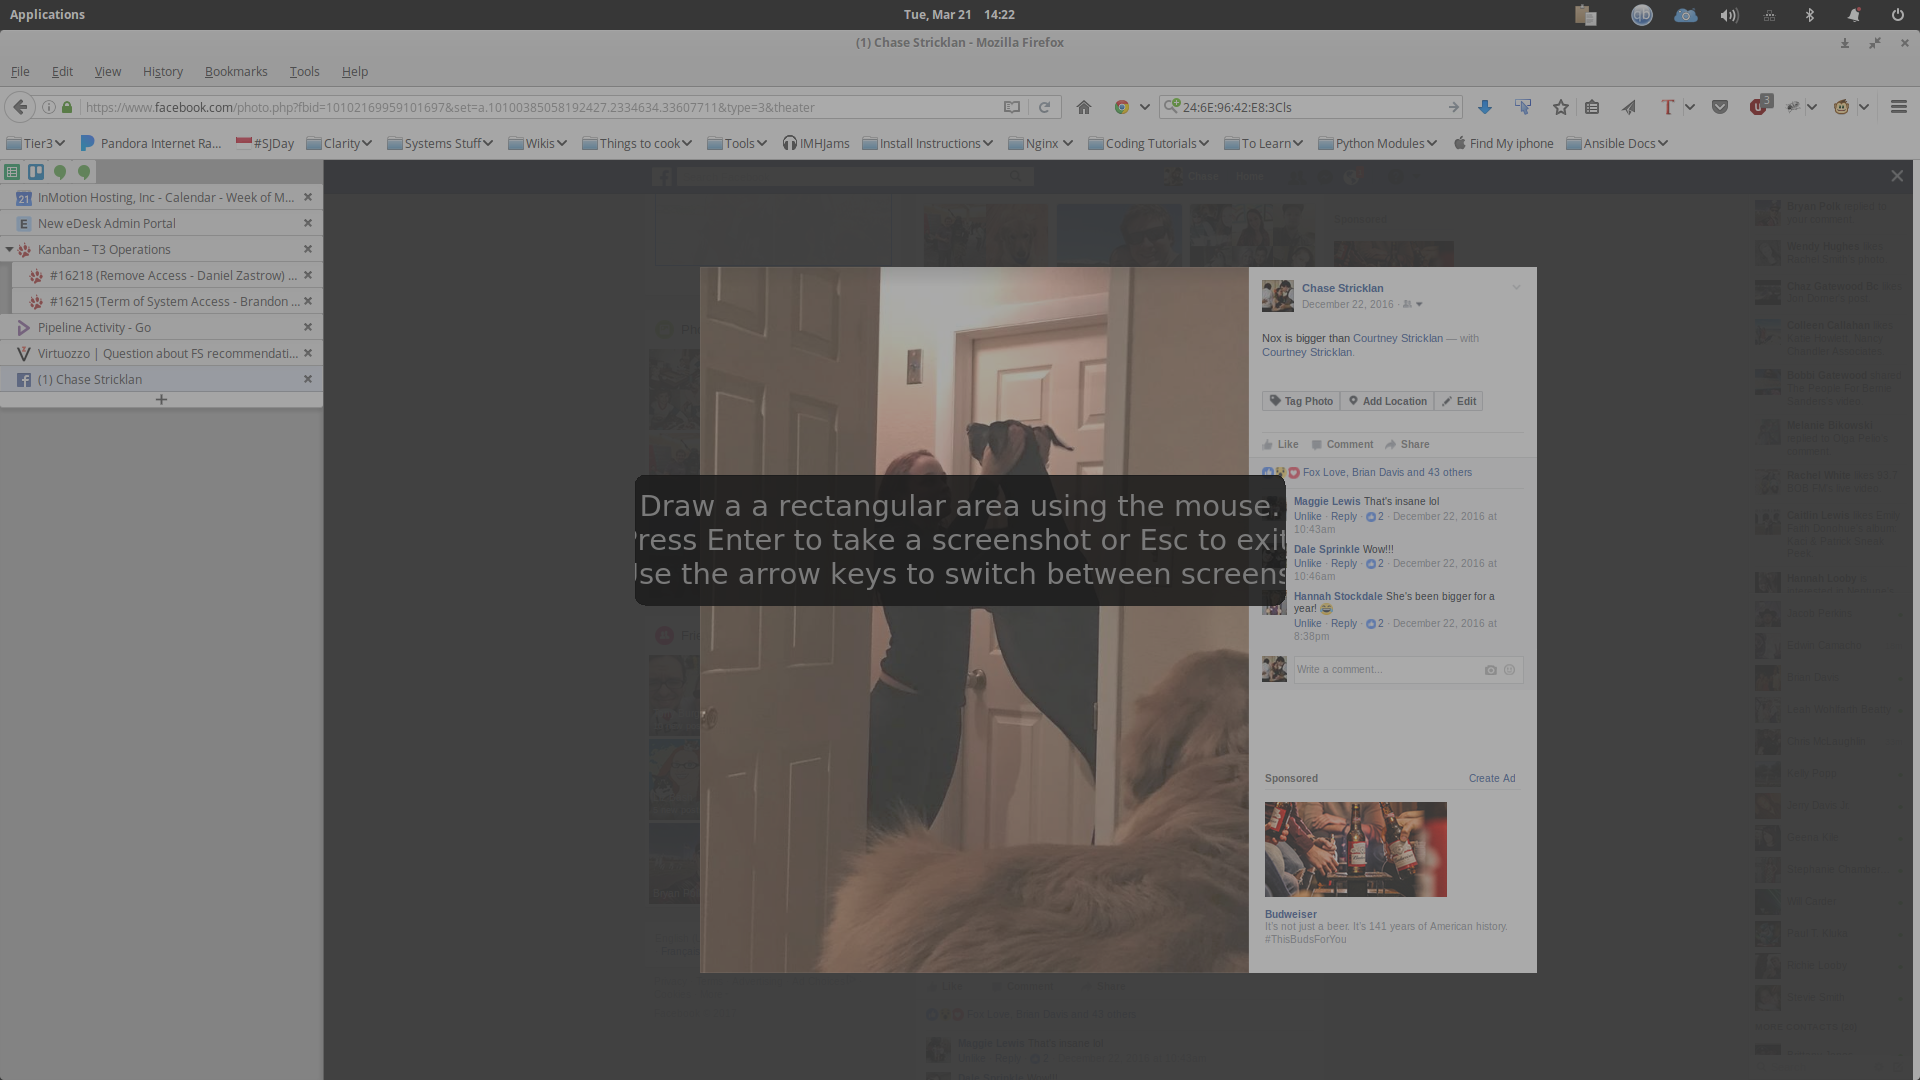The height and width of the screenshot is (1080, 1920).
Task: Click the Write a comment field
Action: pyautogui.click(x=1385, y=670)
